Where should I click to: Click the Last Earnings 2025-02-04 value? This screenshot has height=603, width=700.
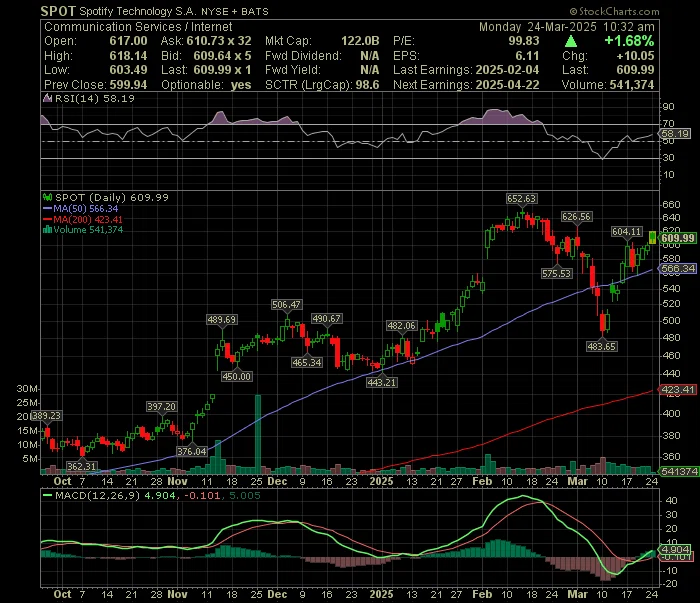[507, 70]
